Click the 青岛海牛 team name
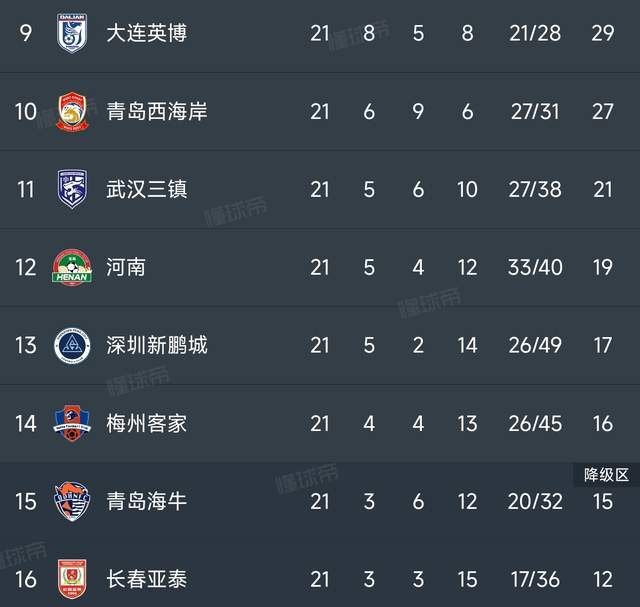This screenshot has width=640, height=607. click(x=146, y=501)
